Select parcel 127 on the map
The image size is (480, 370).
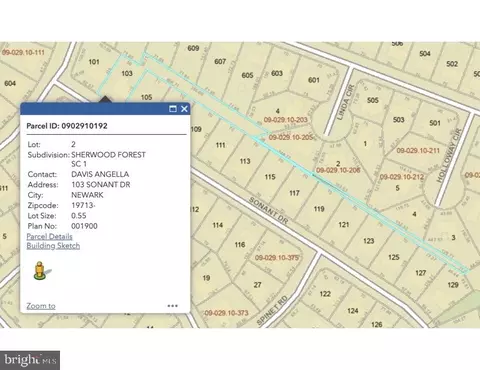(x=421, y=273)
